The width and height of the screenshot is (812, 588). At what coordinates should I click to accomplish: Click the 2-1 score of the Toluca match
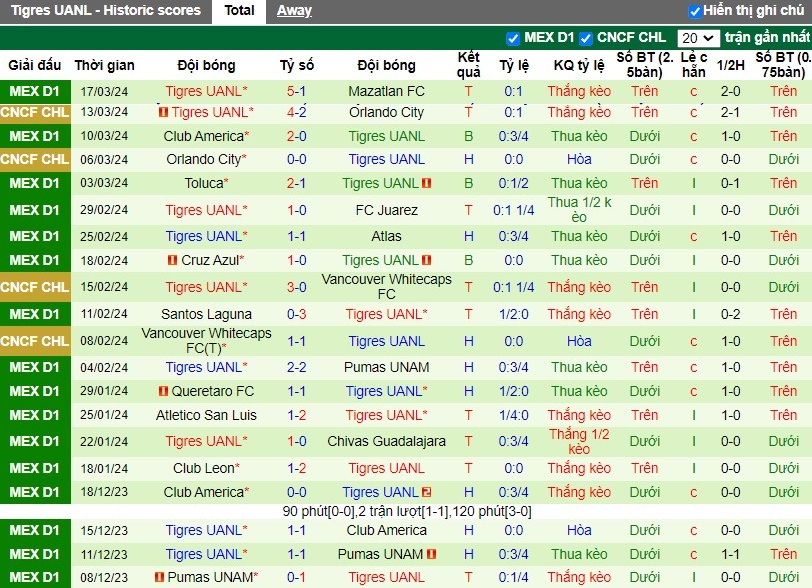click(x=296, y=183)
